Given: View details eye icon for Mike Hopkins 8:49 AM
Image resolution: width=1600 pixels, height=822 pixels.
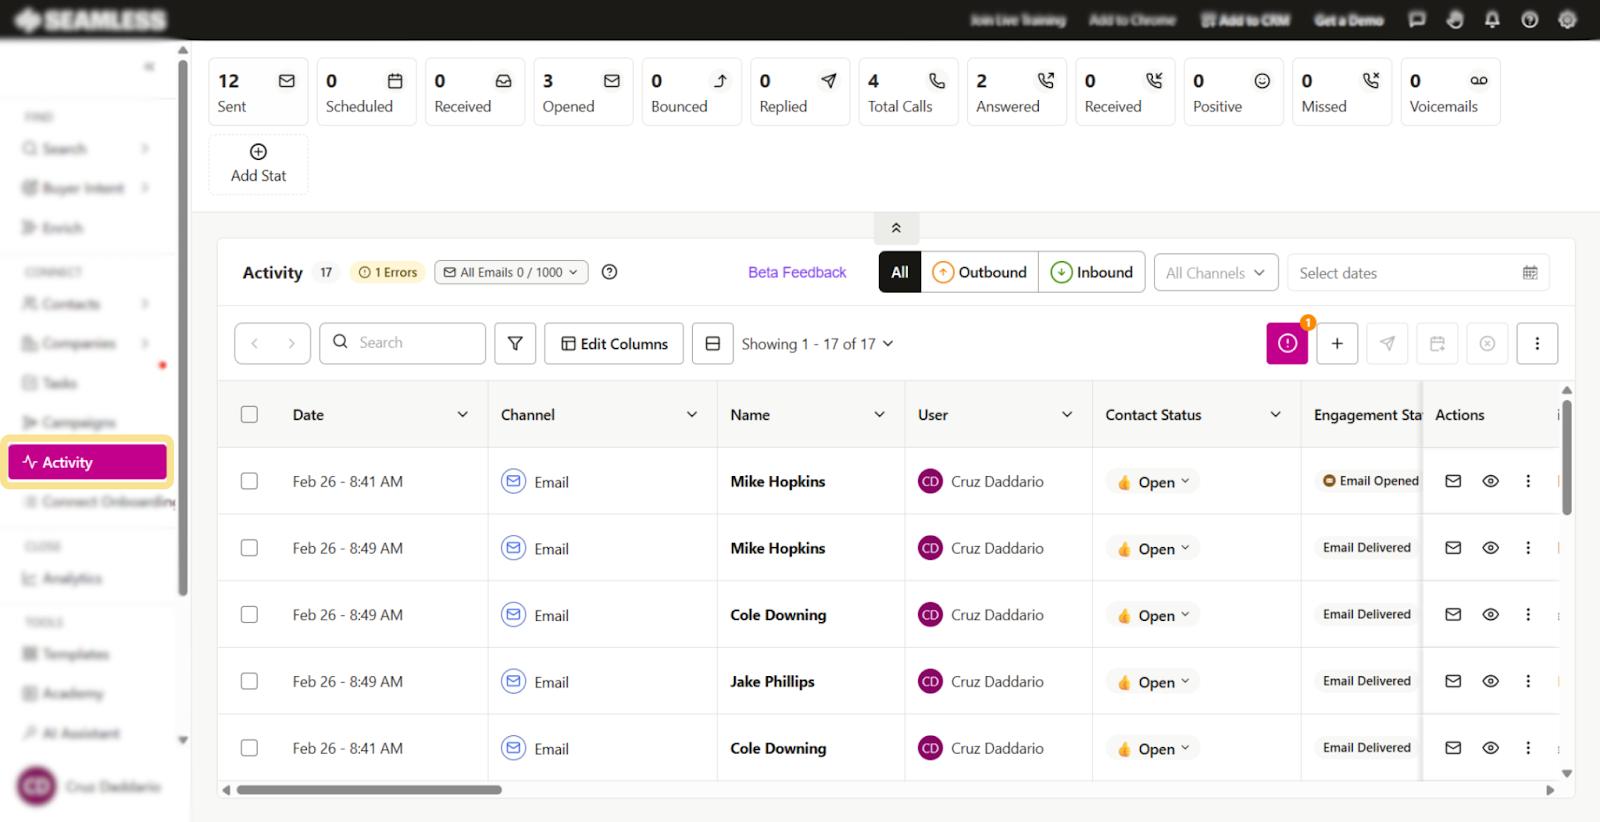Looking at the screenshot, I should tap(1490, 548).
